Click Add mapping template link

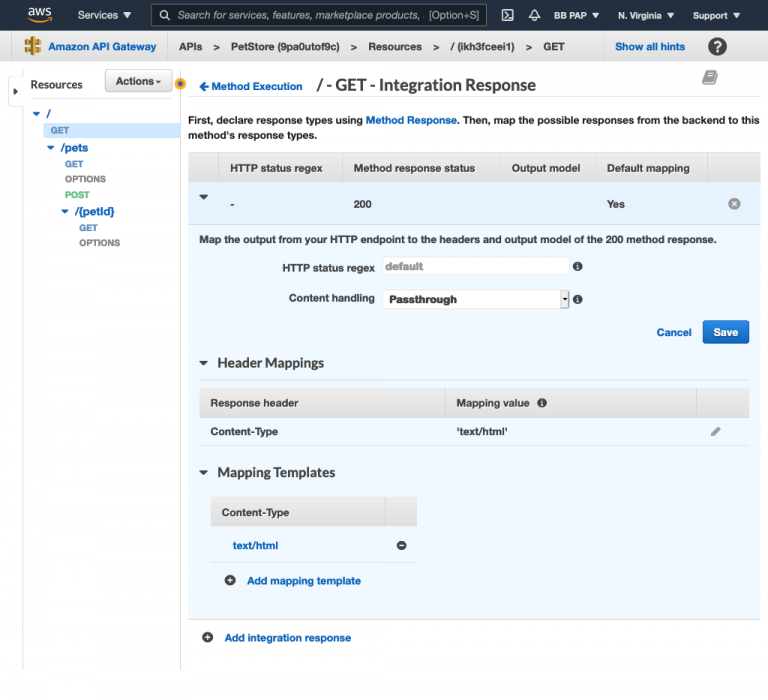tap(304, 580)
